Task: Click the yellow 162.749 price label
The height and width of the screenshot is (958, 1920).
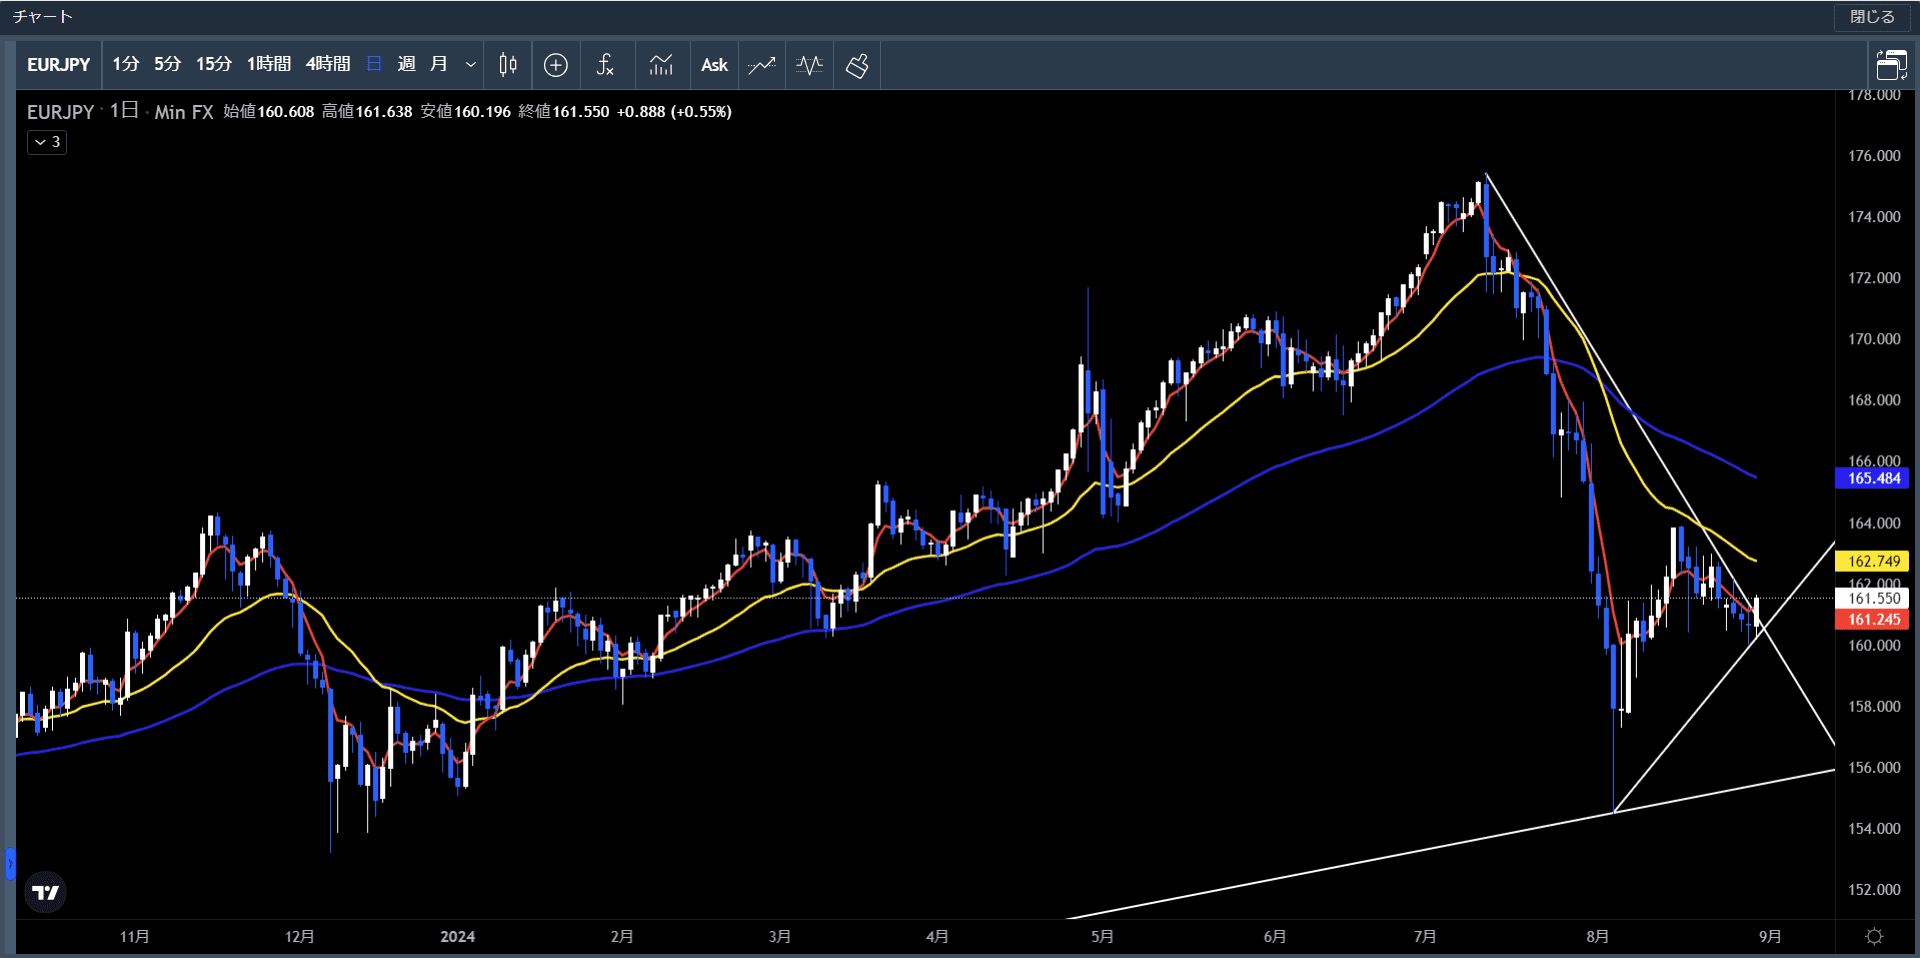Action: click(1873, 561)
